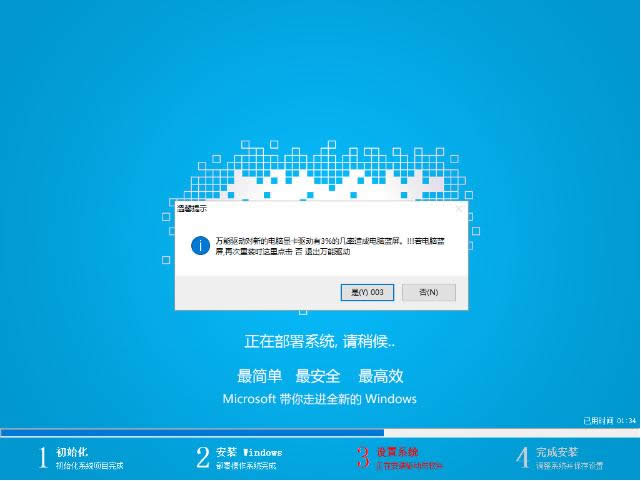The image size is (641, 481).
Task: Click the 是(Y) button in the dialog
Action: pyautogui.click(x=367, y=292)
